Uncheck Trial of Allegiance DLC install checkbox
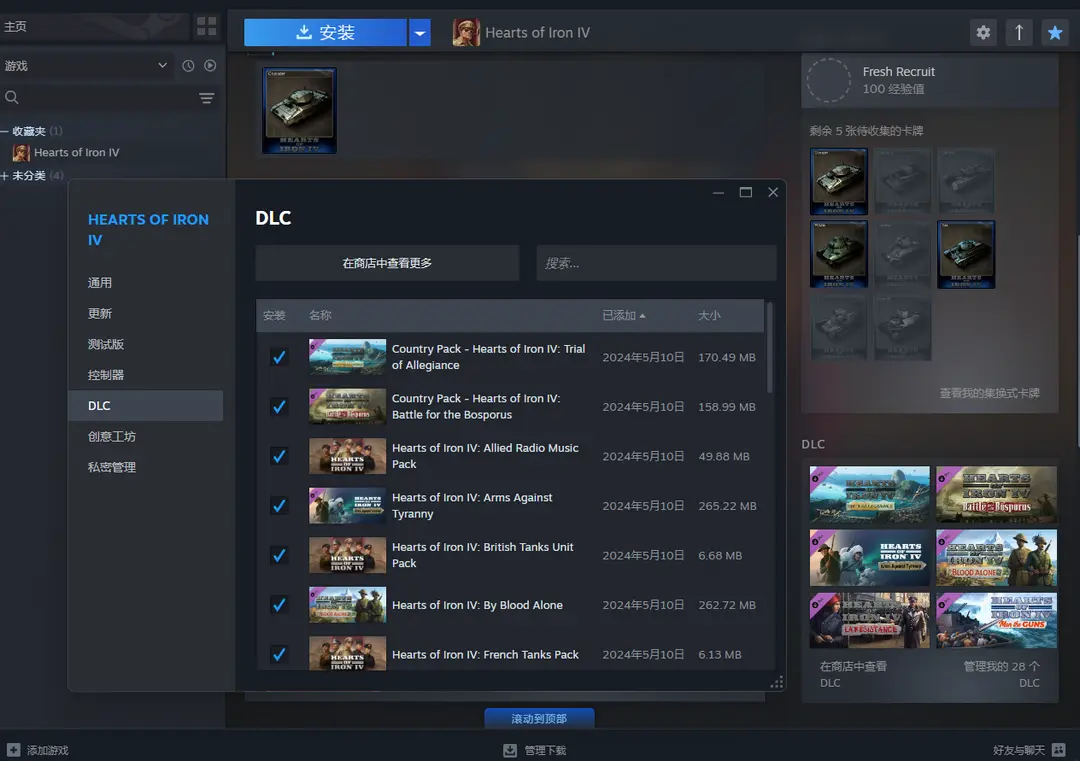This screenshot has height=761, width=1080. click(279, 357)
